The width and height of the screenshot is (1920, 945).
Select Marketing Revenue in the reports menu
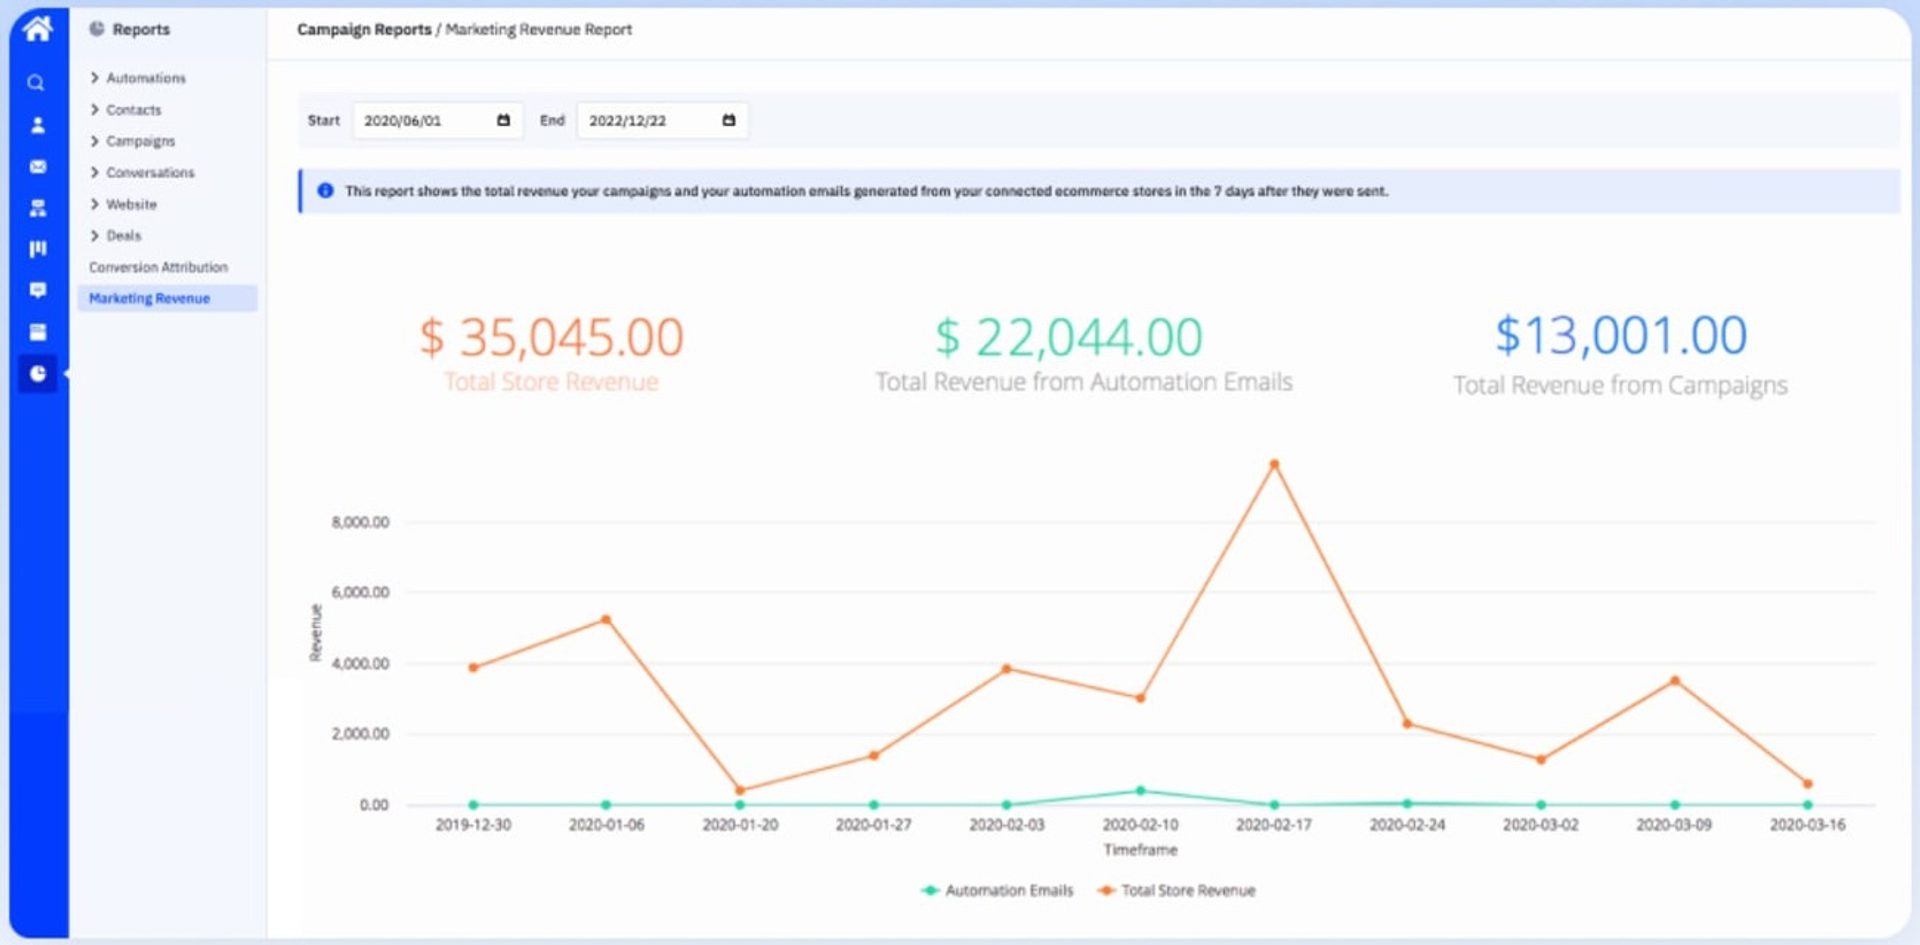click(x=149, y=298)
